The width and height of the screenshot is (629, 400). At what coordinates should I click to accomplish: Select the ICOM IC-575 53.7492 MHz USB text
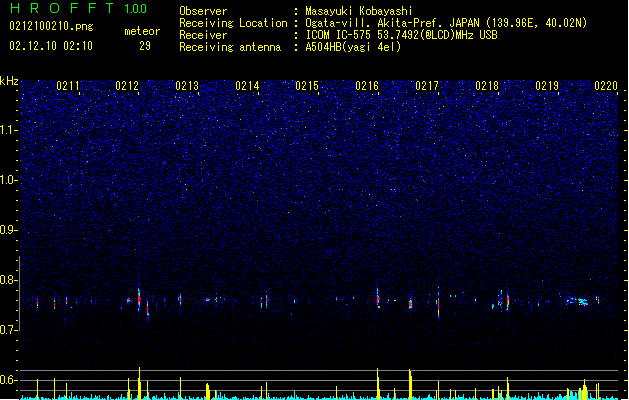(x=401, y=35)
